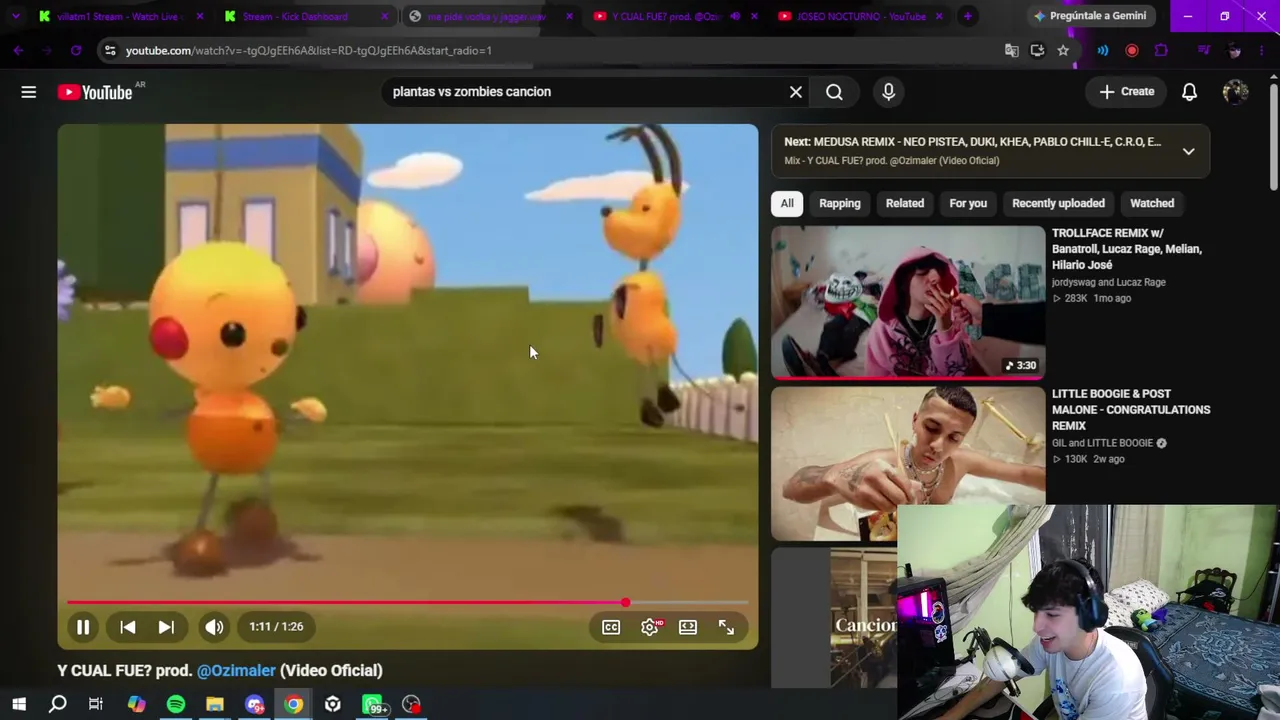Image resolution: width=1280 pixels, height=720 pixels.
Task: Open a new browser tab
Action: coord(967,16)
